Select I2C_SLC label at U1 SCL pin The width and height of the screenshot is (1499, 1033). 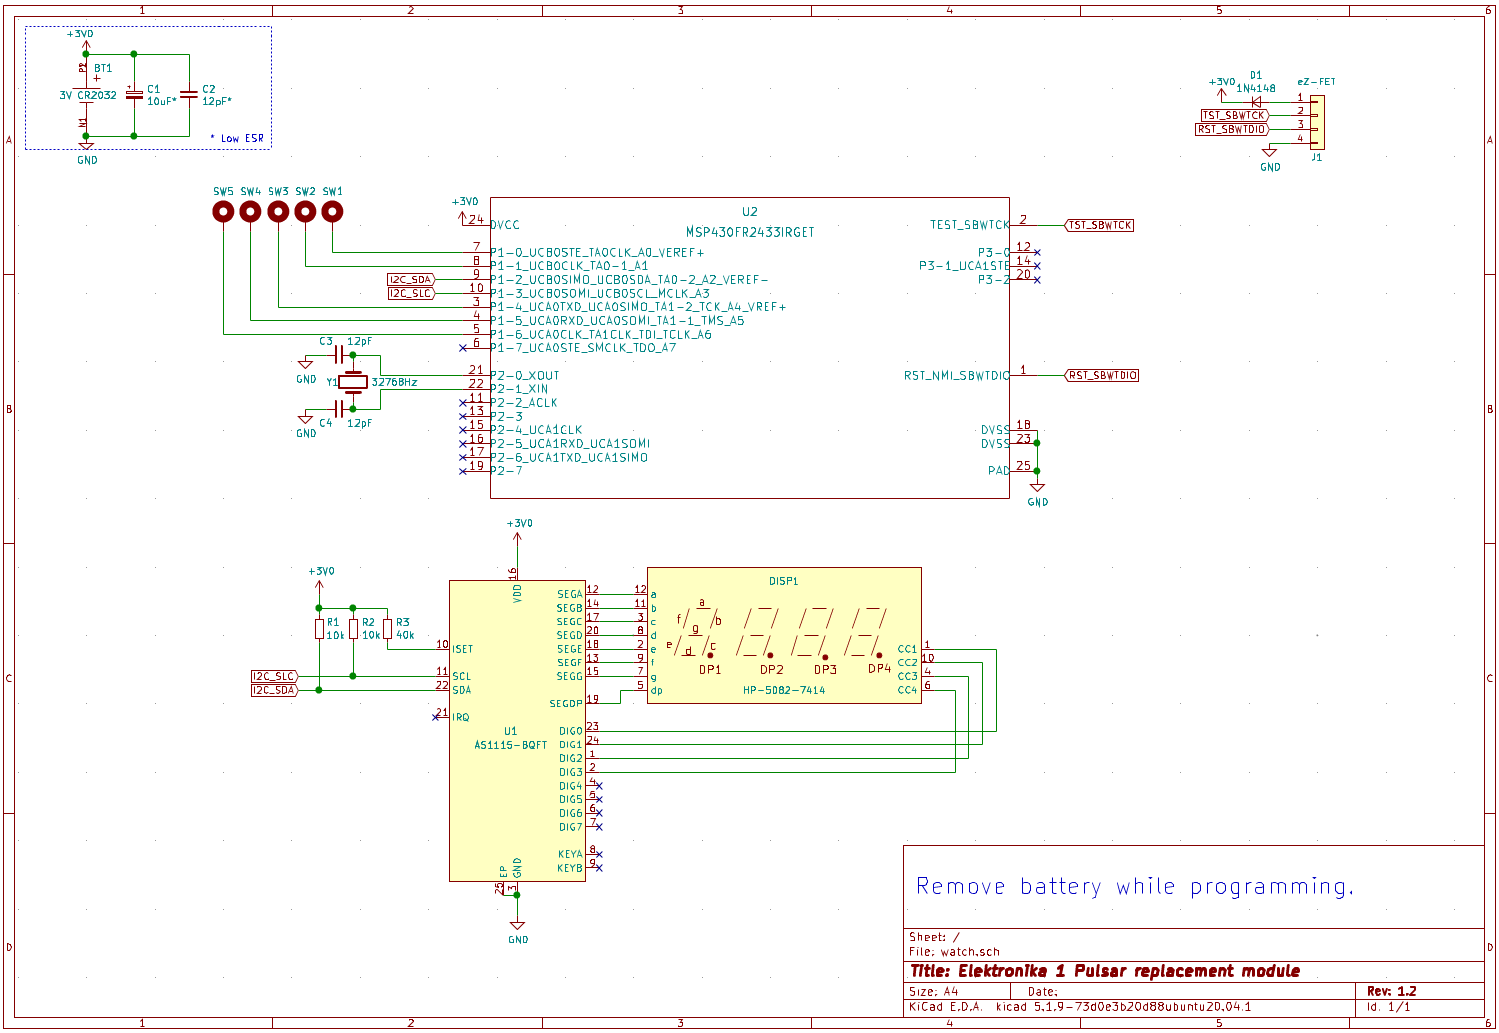pos(274,676)
